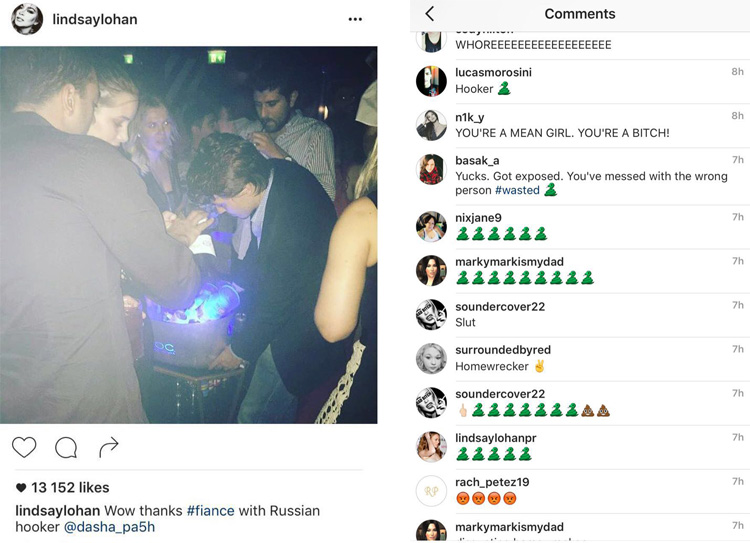Open the main post photo

coord(189,234)
